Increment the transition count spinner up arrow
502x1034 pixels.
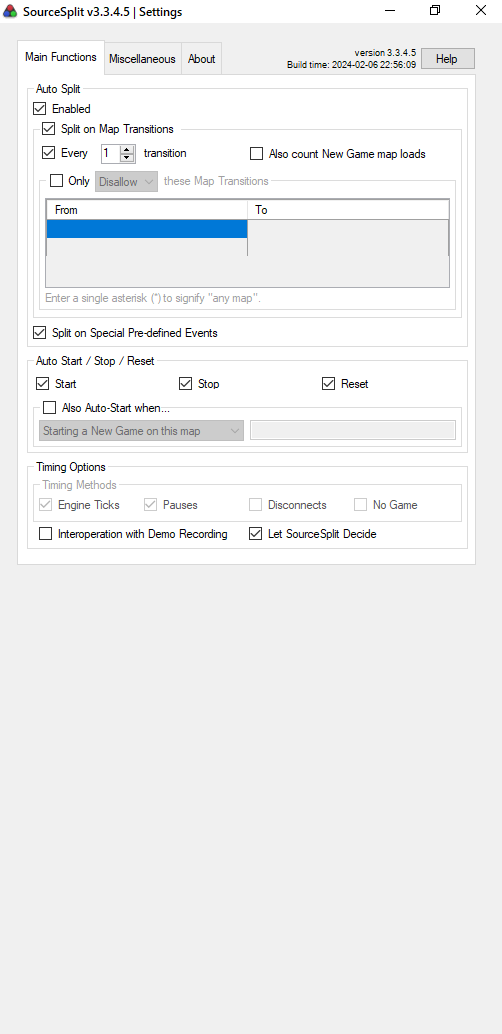pyautogui.click(x=127, y=149)
